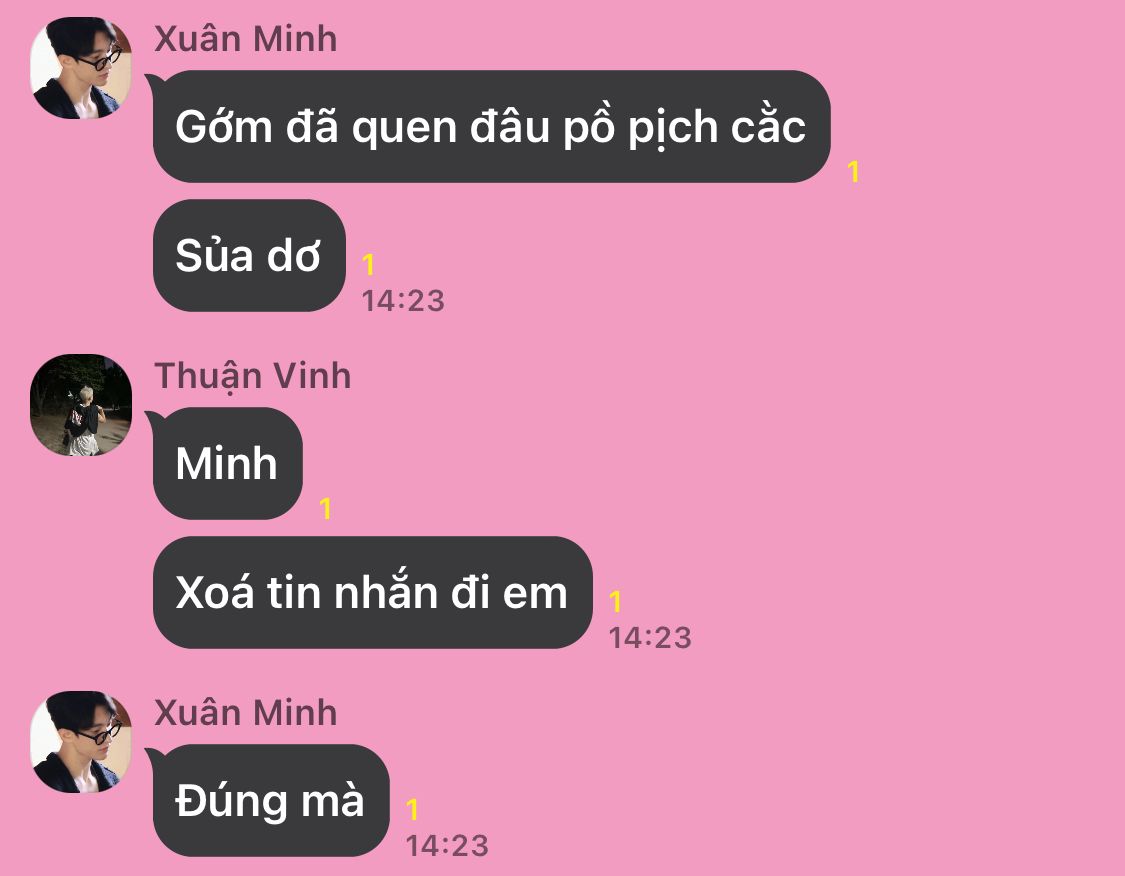Tap the 'Minh' message bubble
This screenshot has width=1125, height=876.
click(x=227, y=463)
